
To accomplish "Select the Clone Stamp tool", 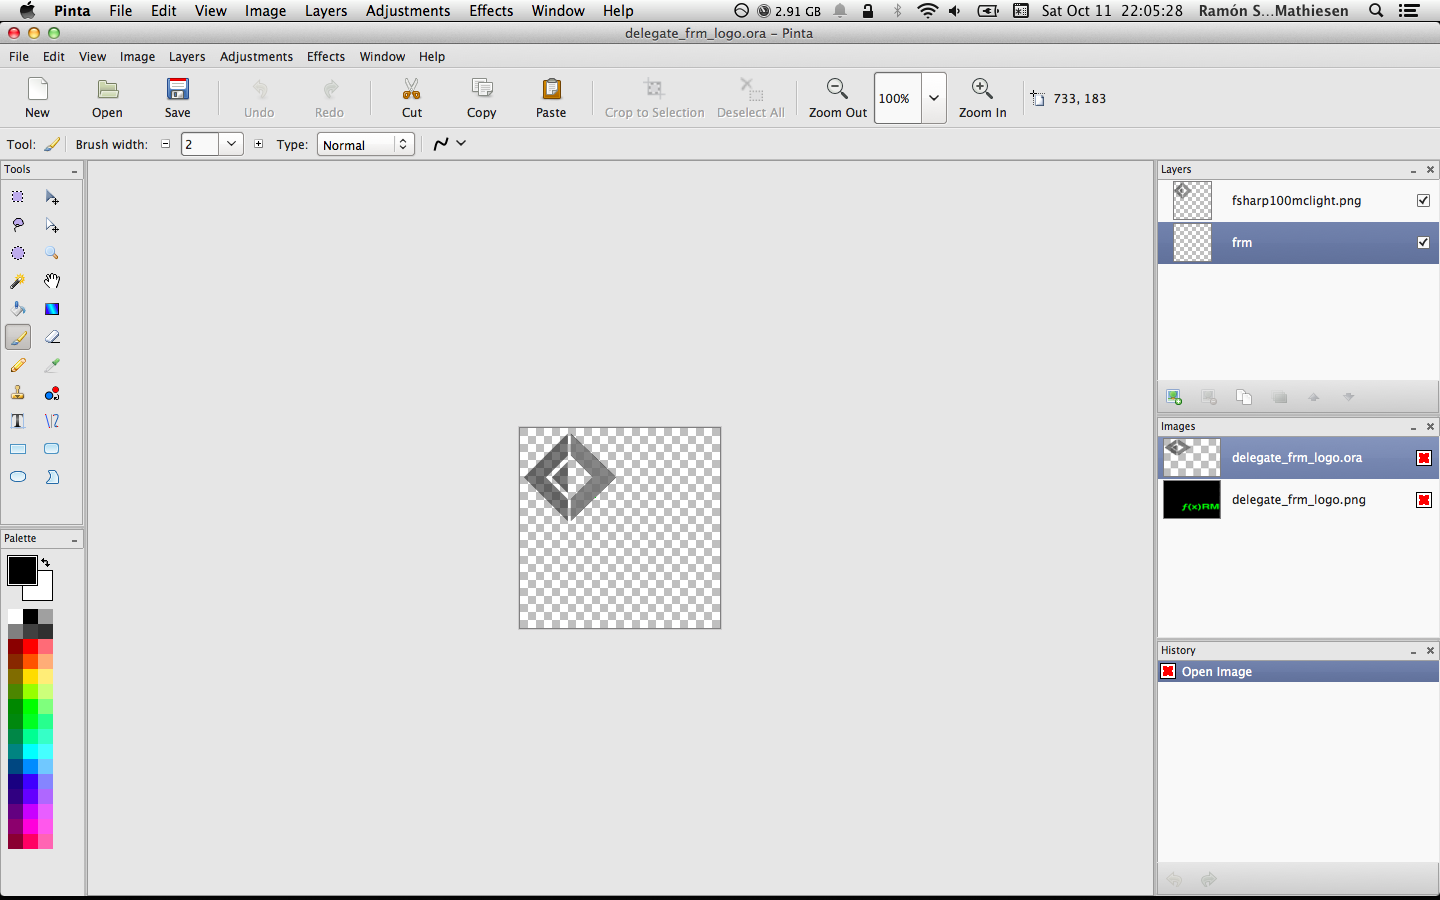I will (18, 393).
